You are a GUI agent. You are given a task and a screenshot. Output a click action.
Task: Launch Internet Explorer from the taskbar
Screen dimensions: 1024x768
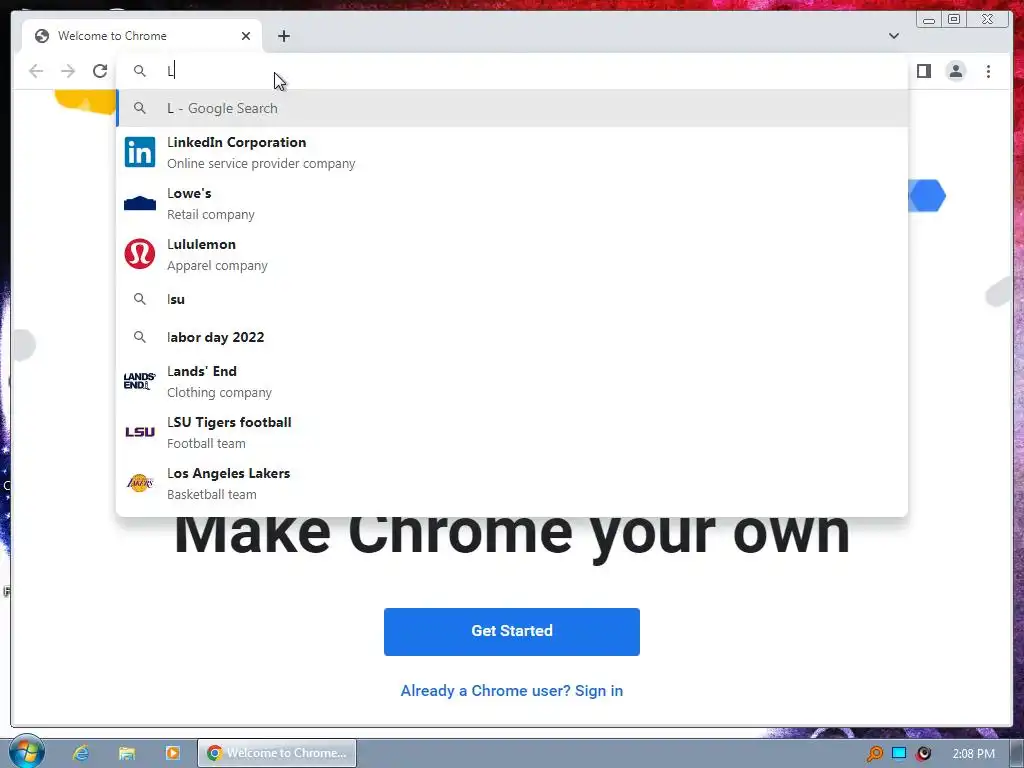[x=81, y=753]
